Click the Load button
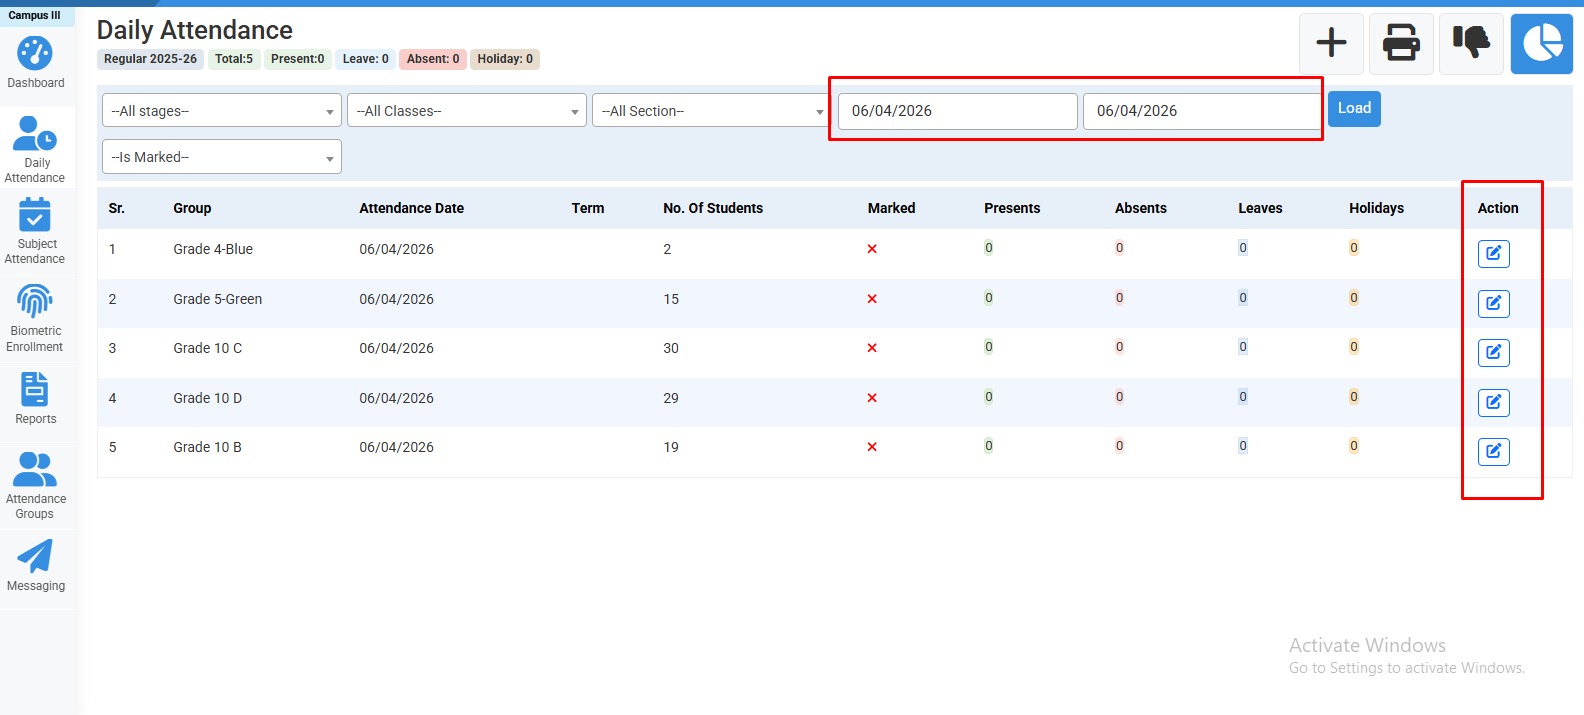 1354,108
